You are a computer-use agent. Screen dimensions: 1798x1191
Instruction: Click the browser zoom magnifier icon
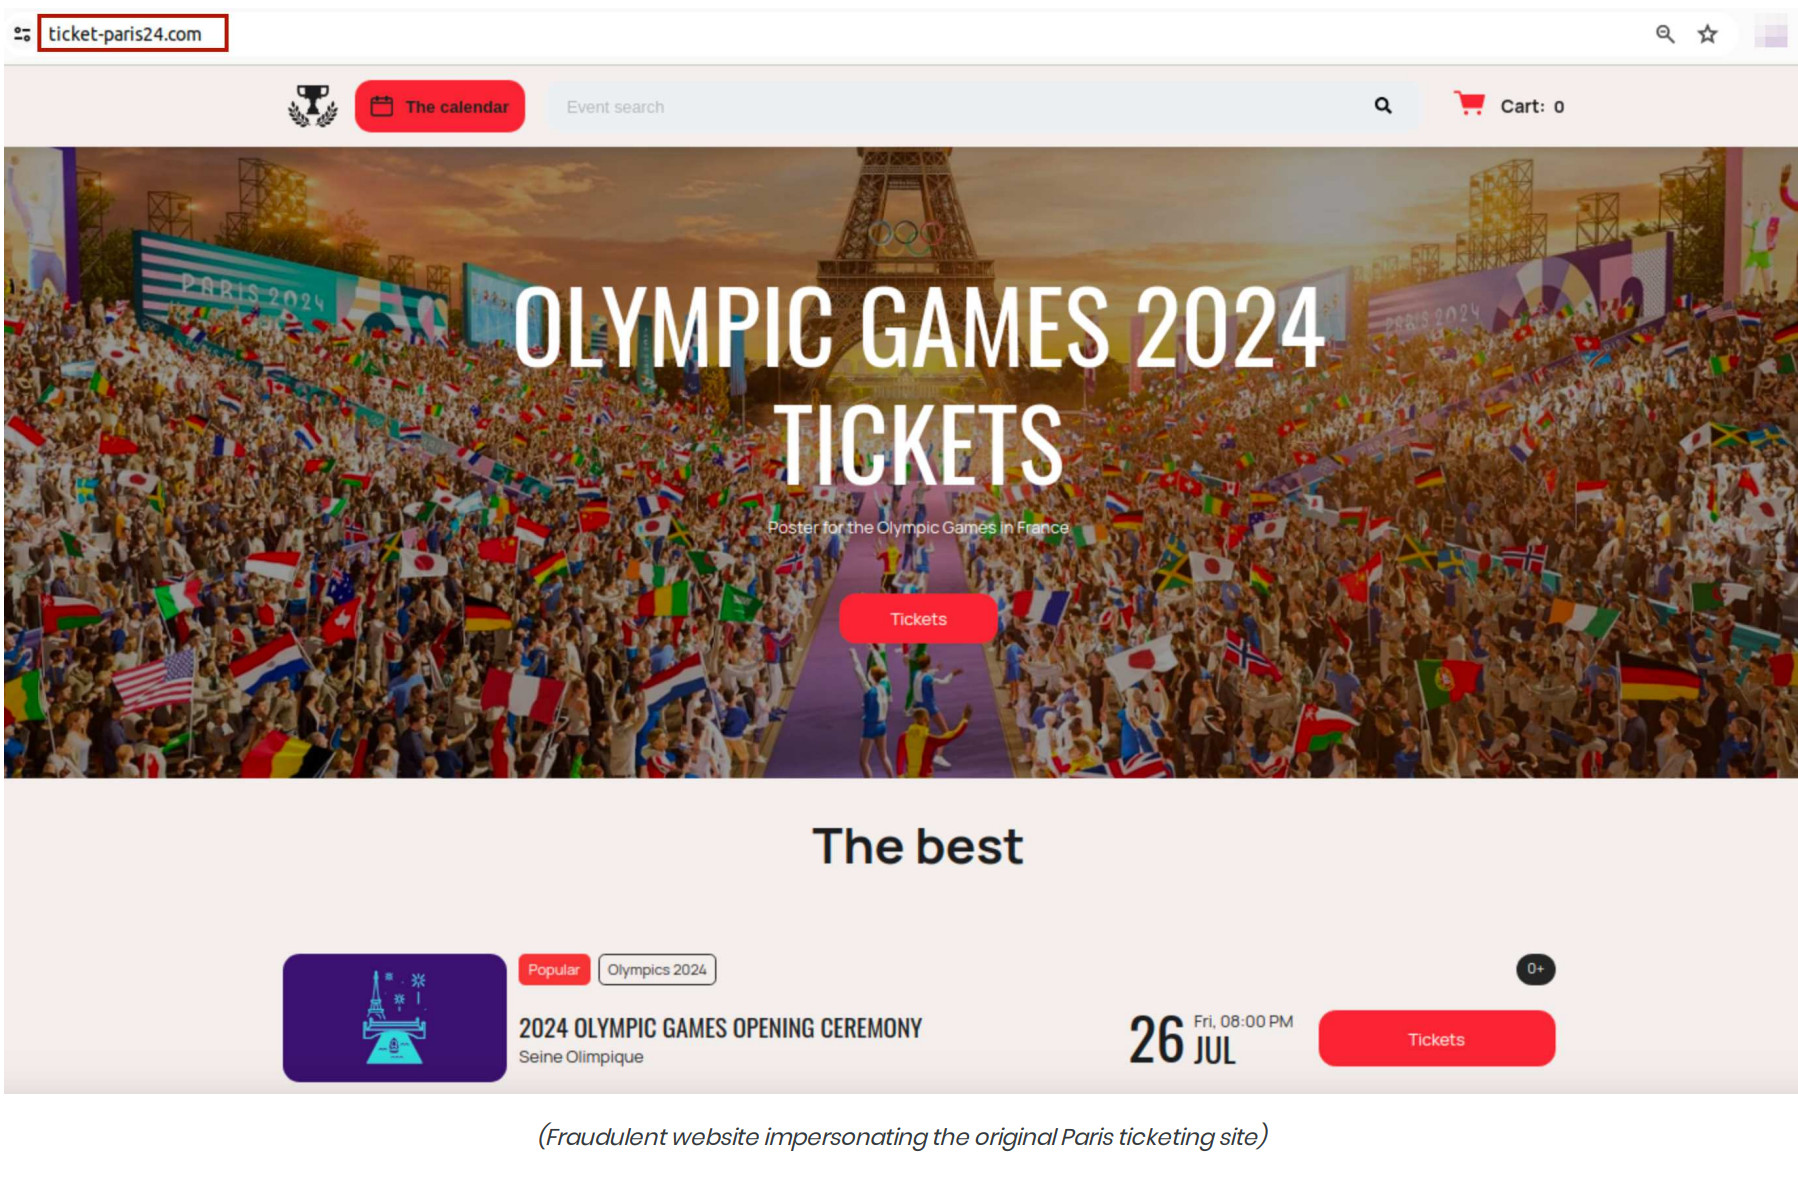1665,34
